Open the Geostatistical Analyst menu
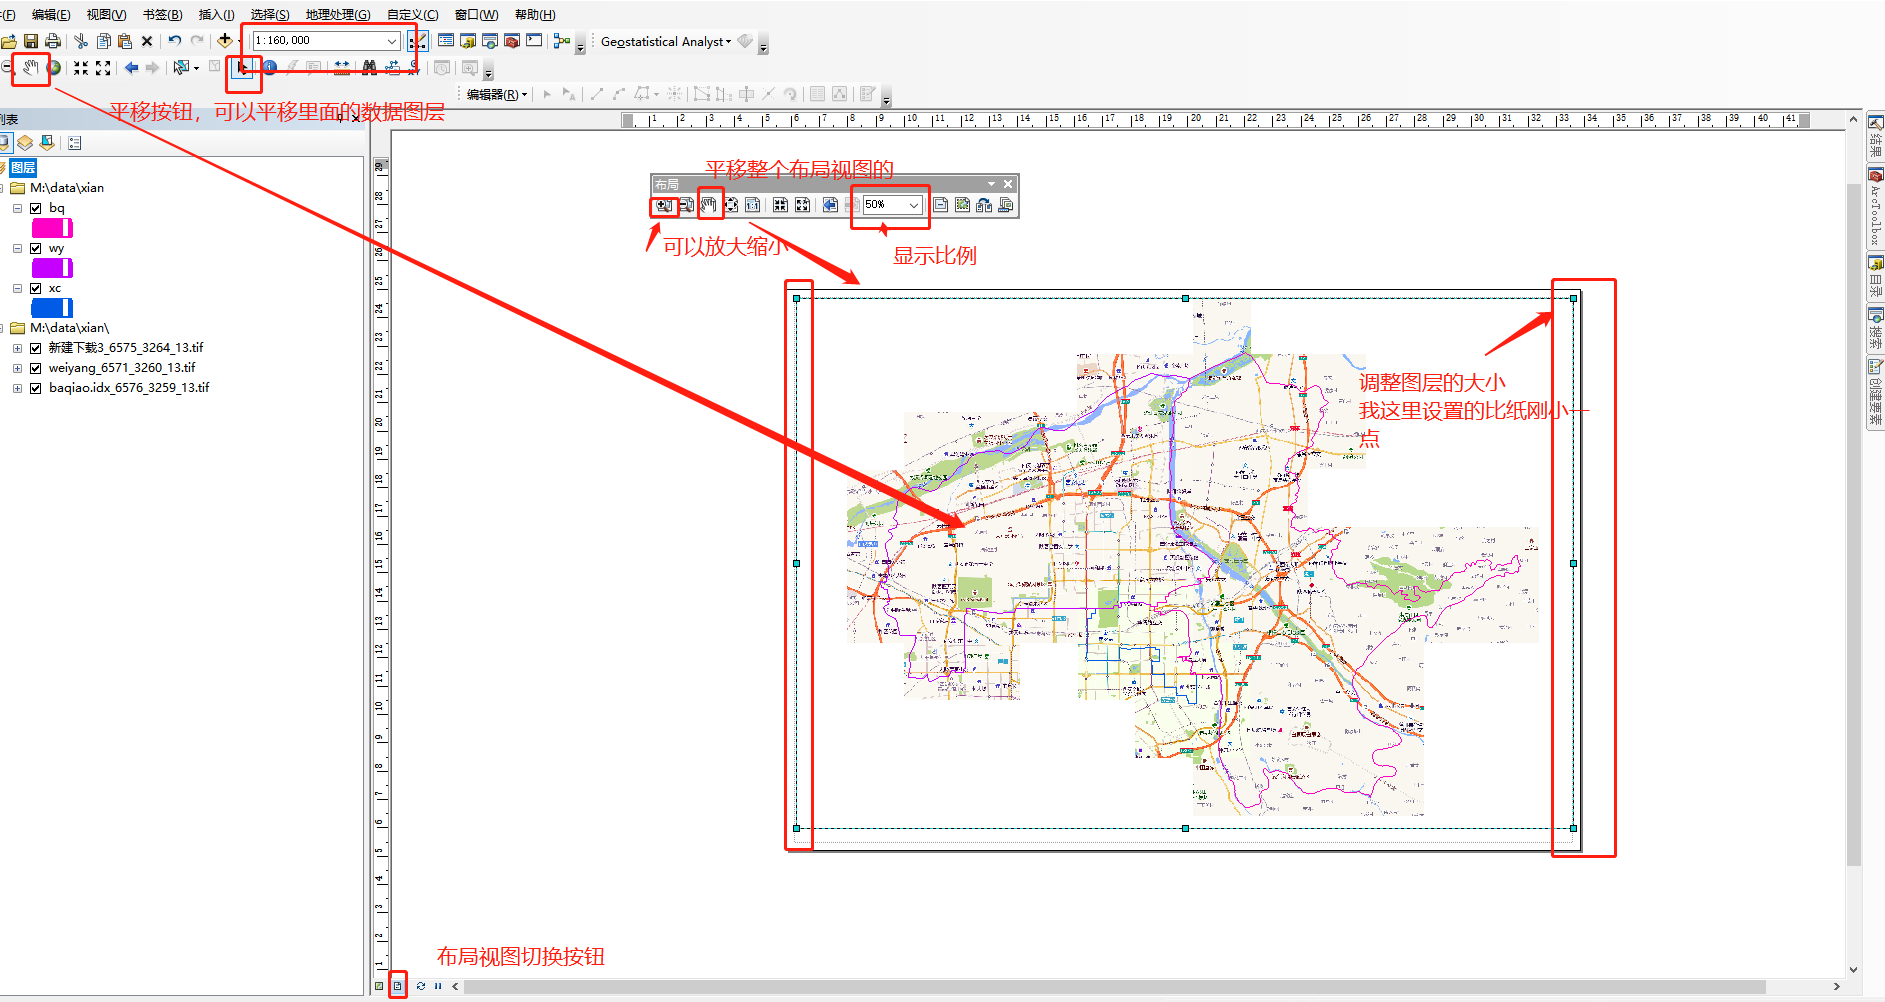Viewport: 1885px width, 1002px height. [x=665, y=41]
